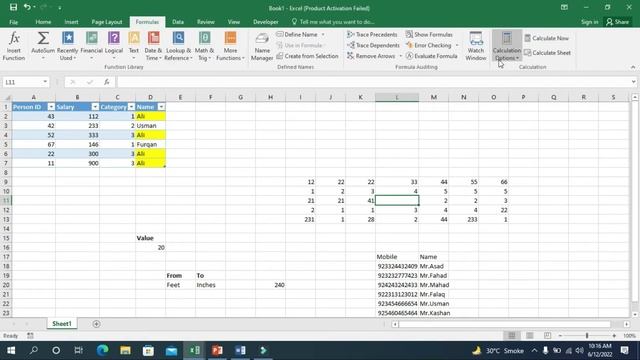Switch to the View tab
The height and width of the screenshot is (360, 640).
[233, 22]
